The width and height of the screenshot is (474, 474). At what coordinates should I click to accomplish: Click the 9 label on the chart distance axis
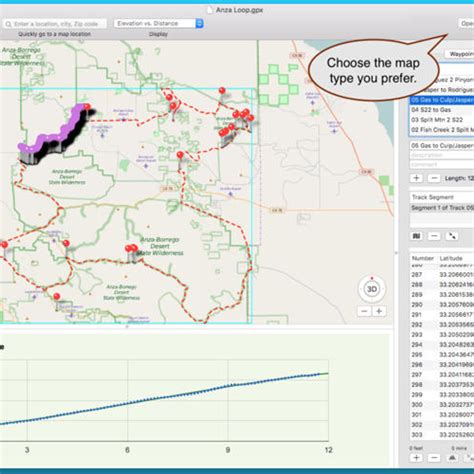click(228, 450)
